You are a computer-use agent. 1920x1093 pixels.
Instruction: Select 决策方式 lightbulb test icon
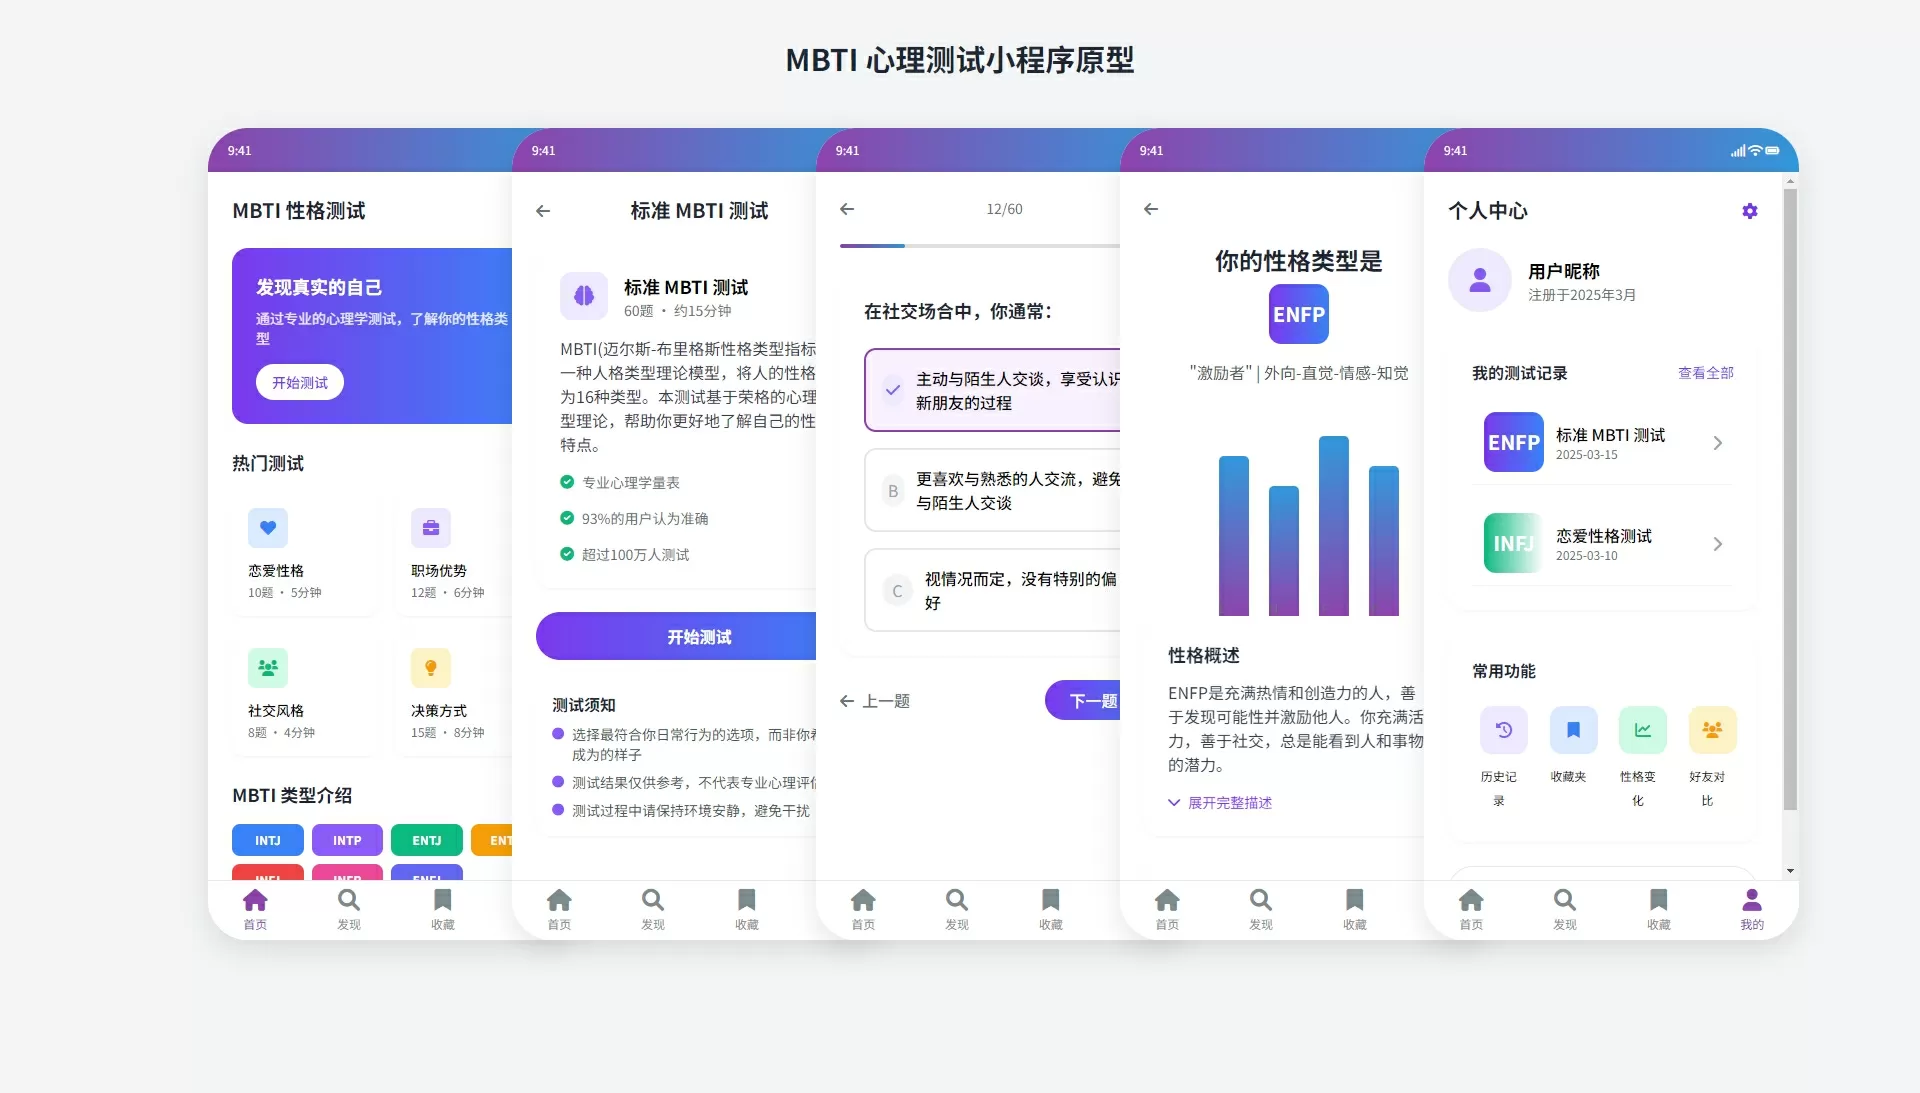(x=431, y=668)
